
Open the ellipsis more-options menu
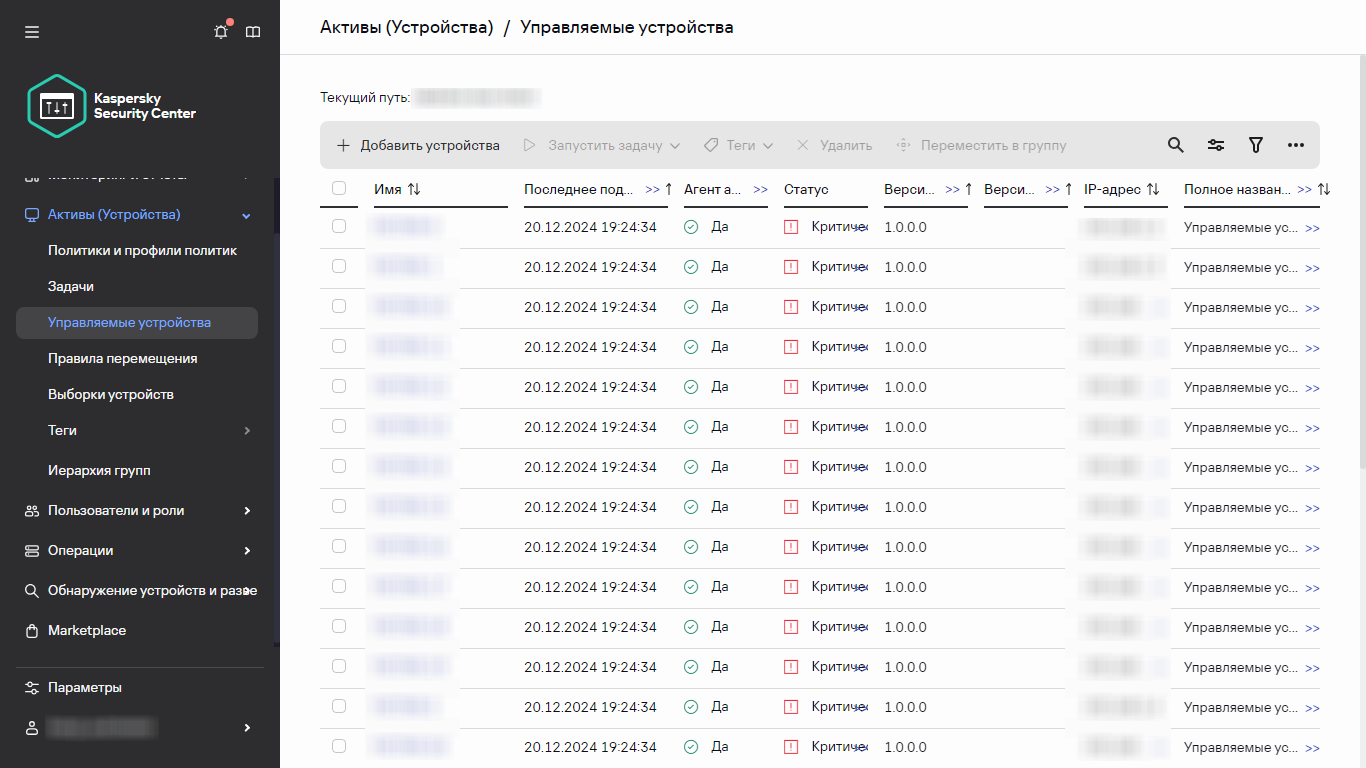(1296, 145)
